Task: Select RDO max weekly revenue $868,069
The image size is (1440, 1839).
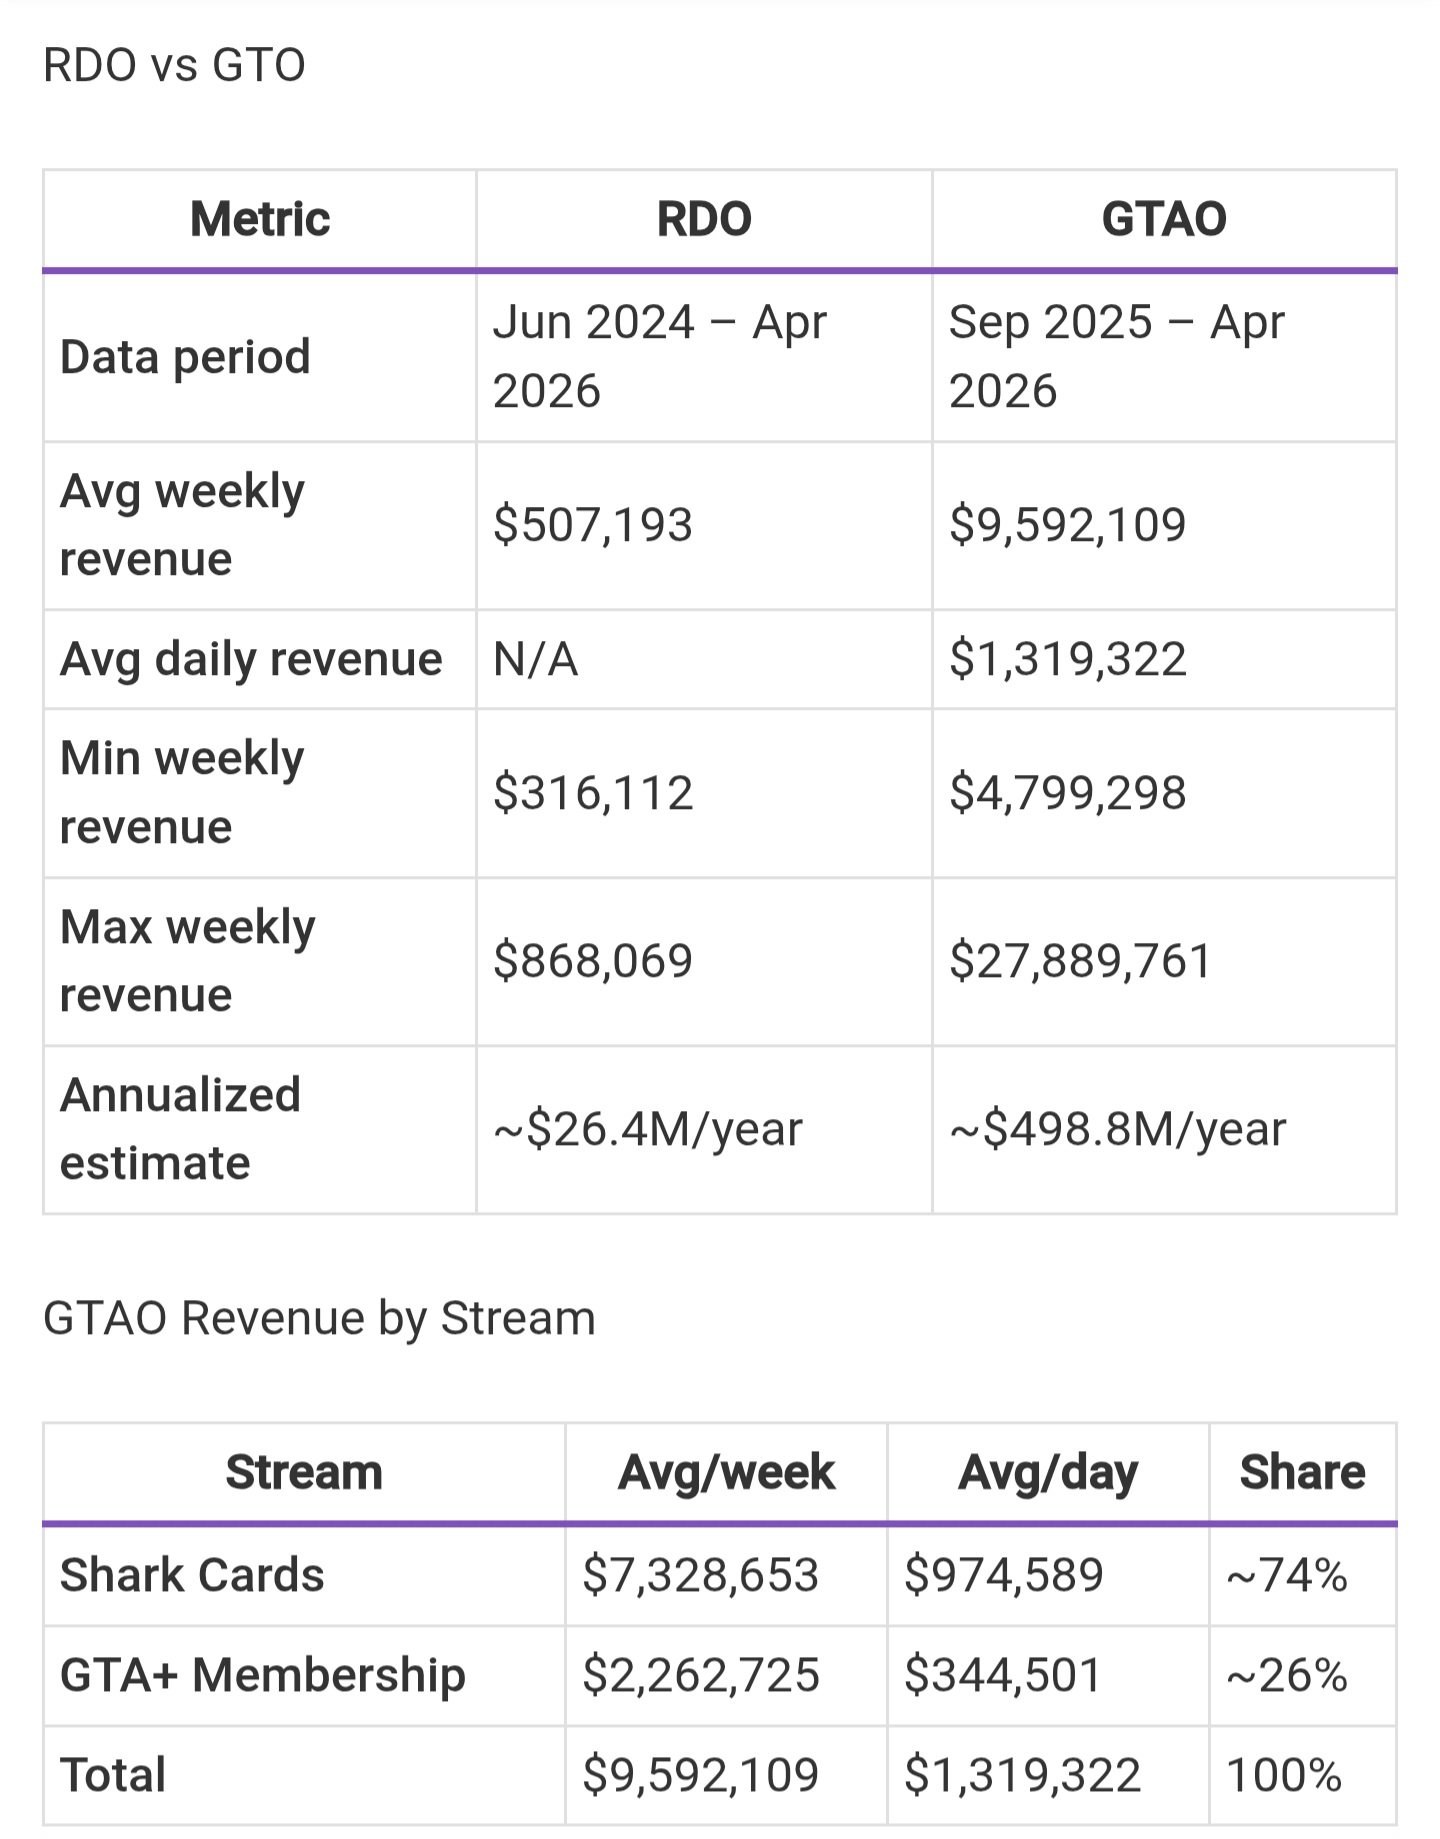Action: point(593,961)
